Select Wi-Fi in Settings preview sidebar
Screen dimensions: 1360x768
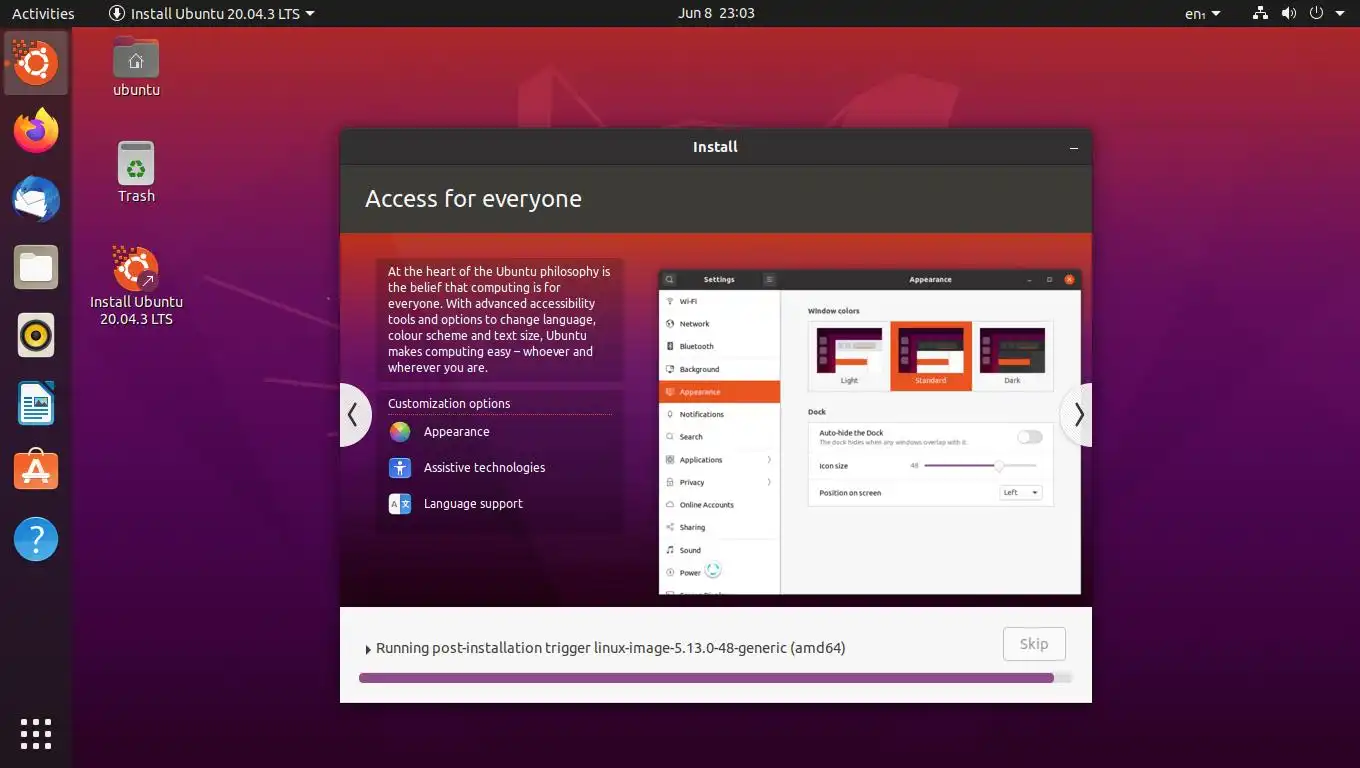tap(719, 301)
